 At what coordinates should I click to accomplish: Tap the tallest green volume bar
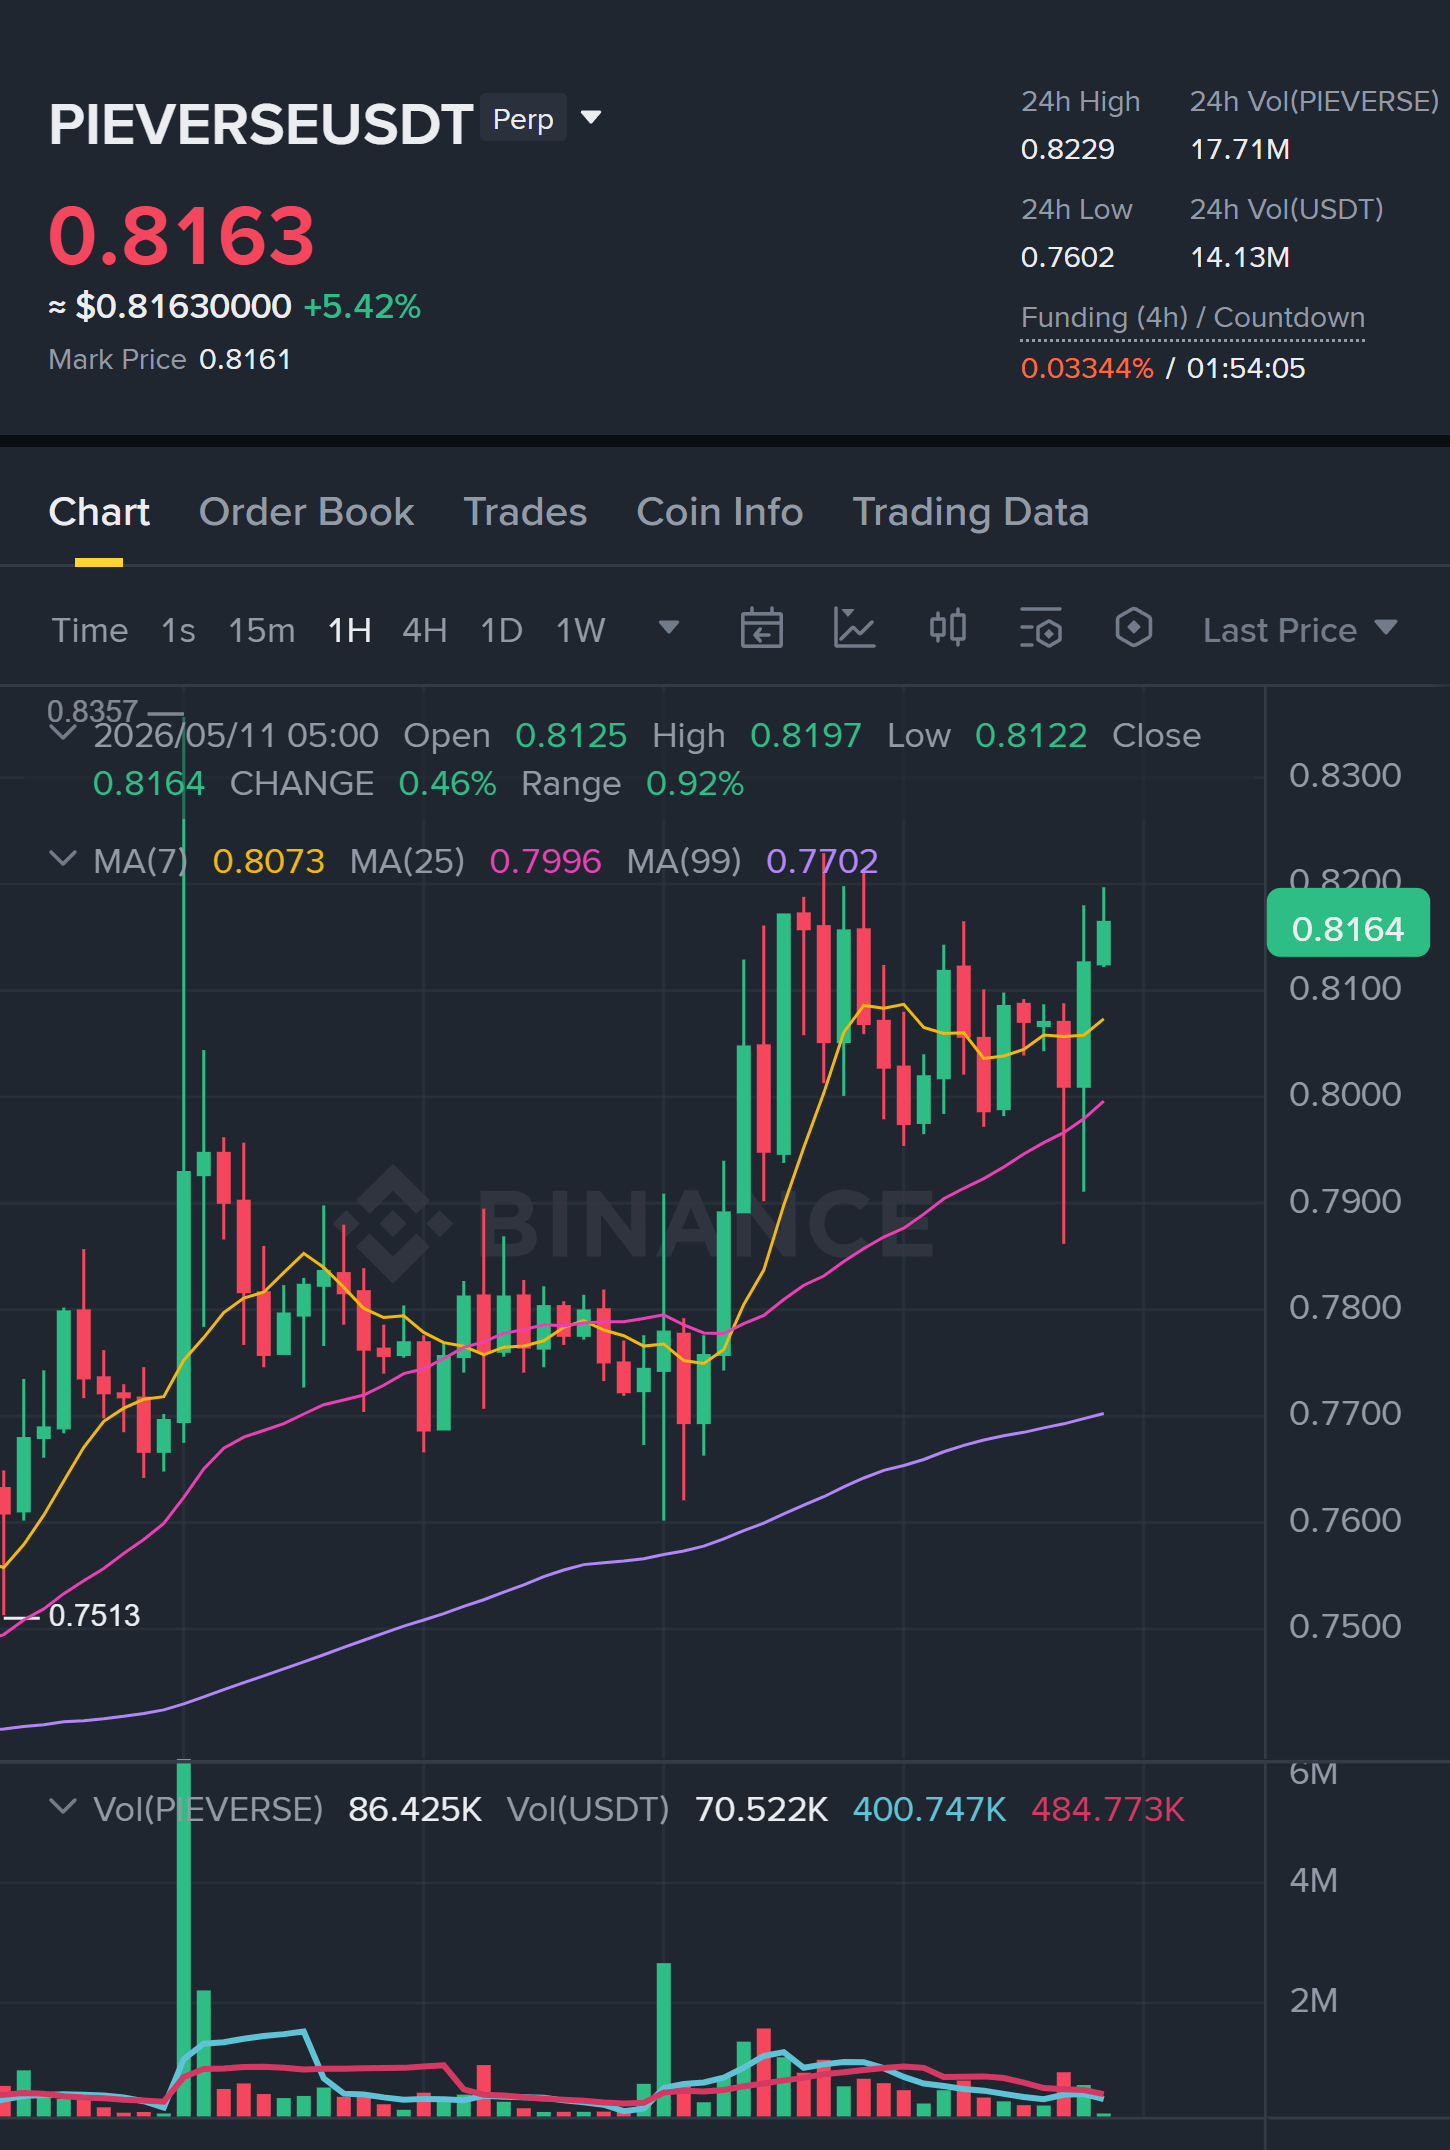pos(184,1938)
